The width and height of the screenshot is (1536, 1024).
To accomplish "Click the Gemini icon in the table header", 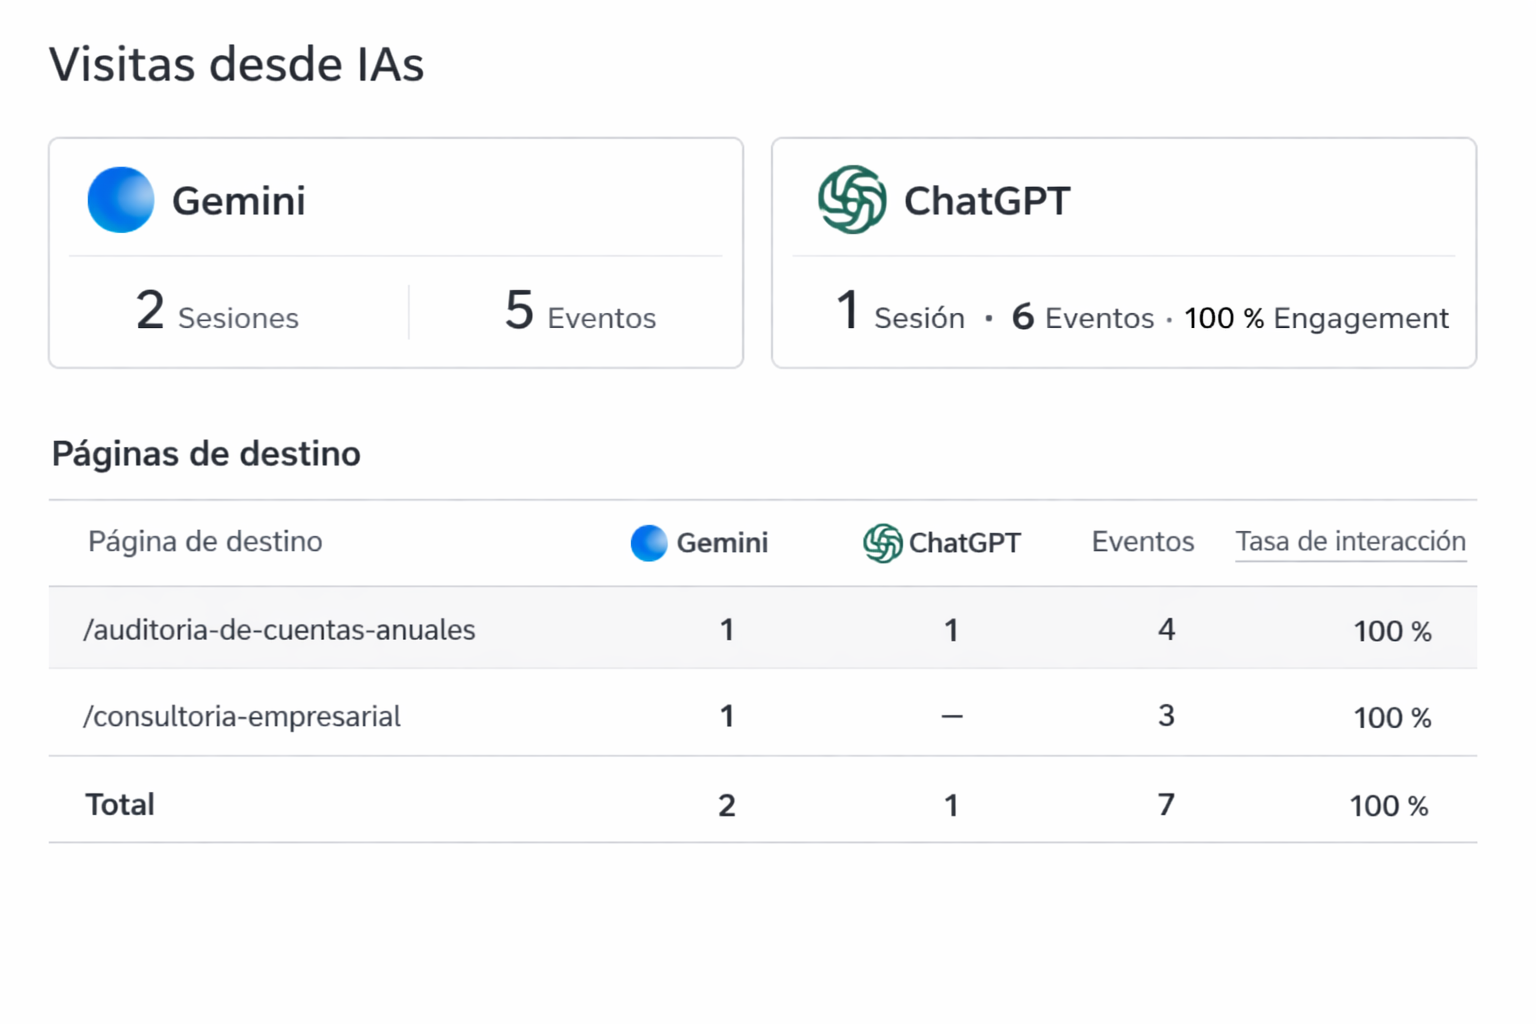I will [649, 543].
